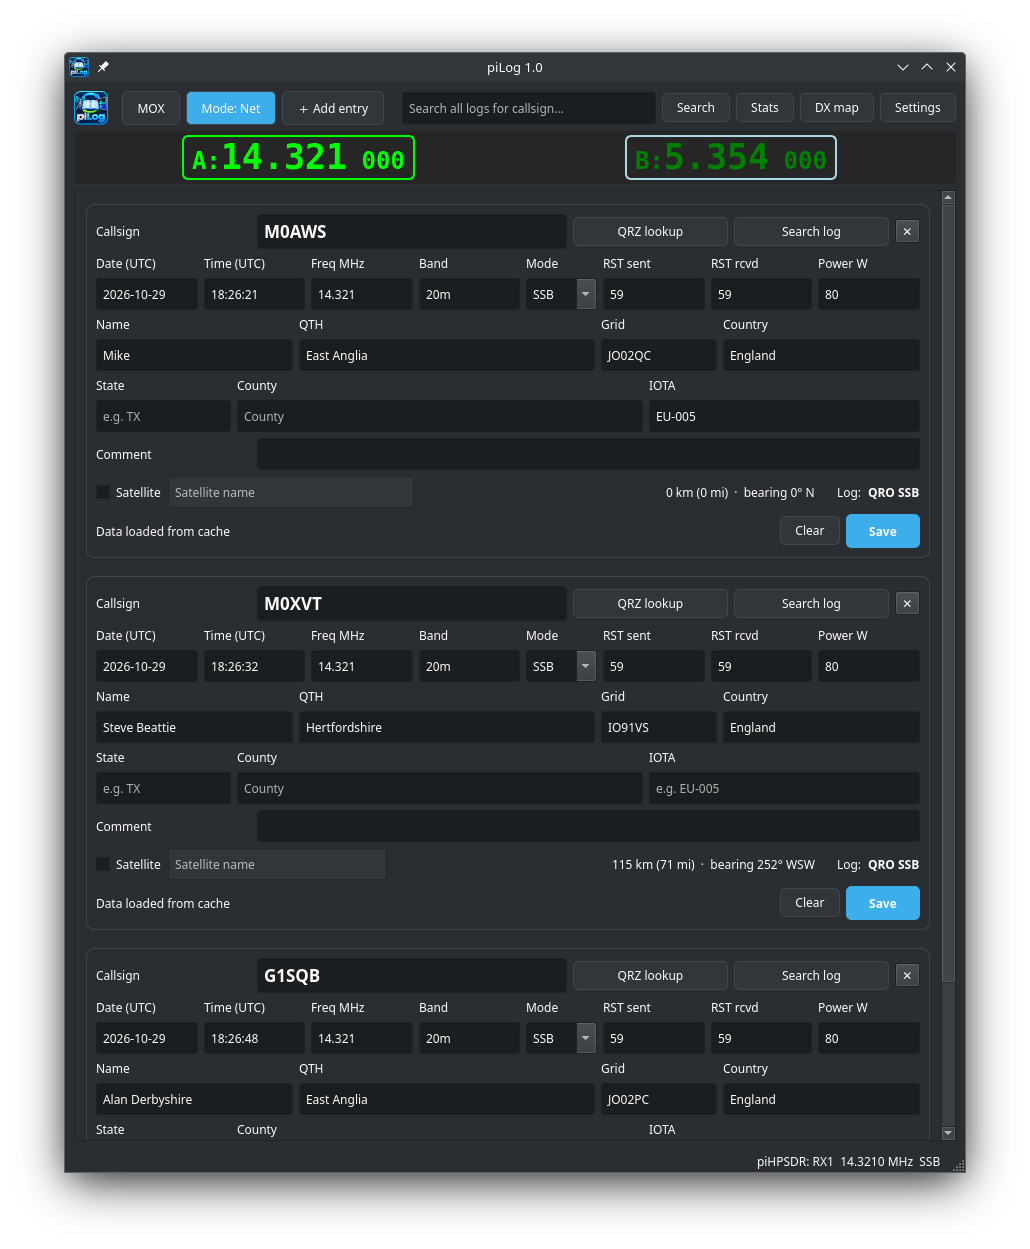Click scrollbar down arrow
This screenshot has height=1249, width=1030.
click(948, 1133)
